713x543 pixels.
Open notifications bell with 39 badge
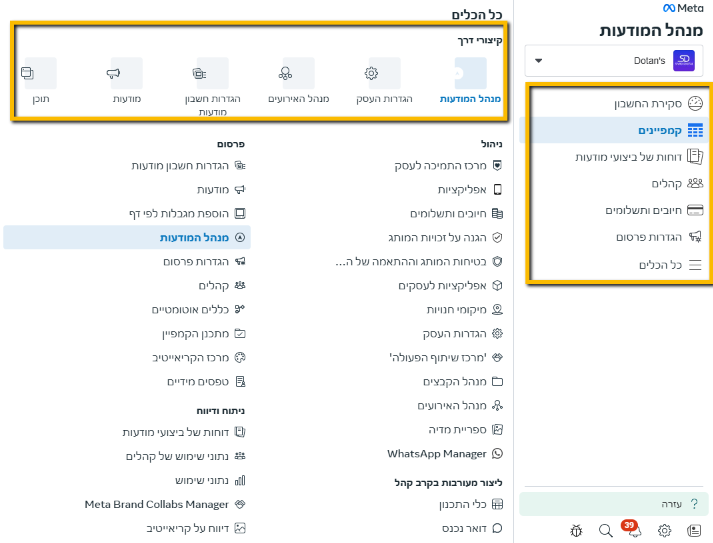coord(632,529)
